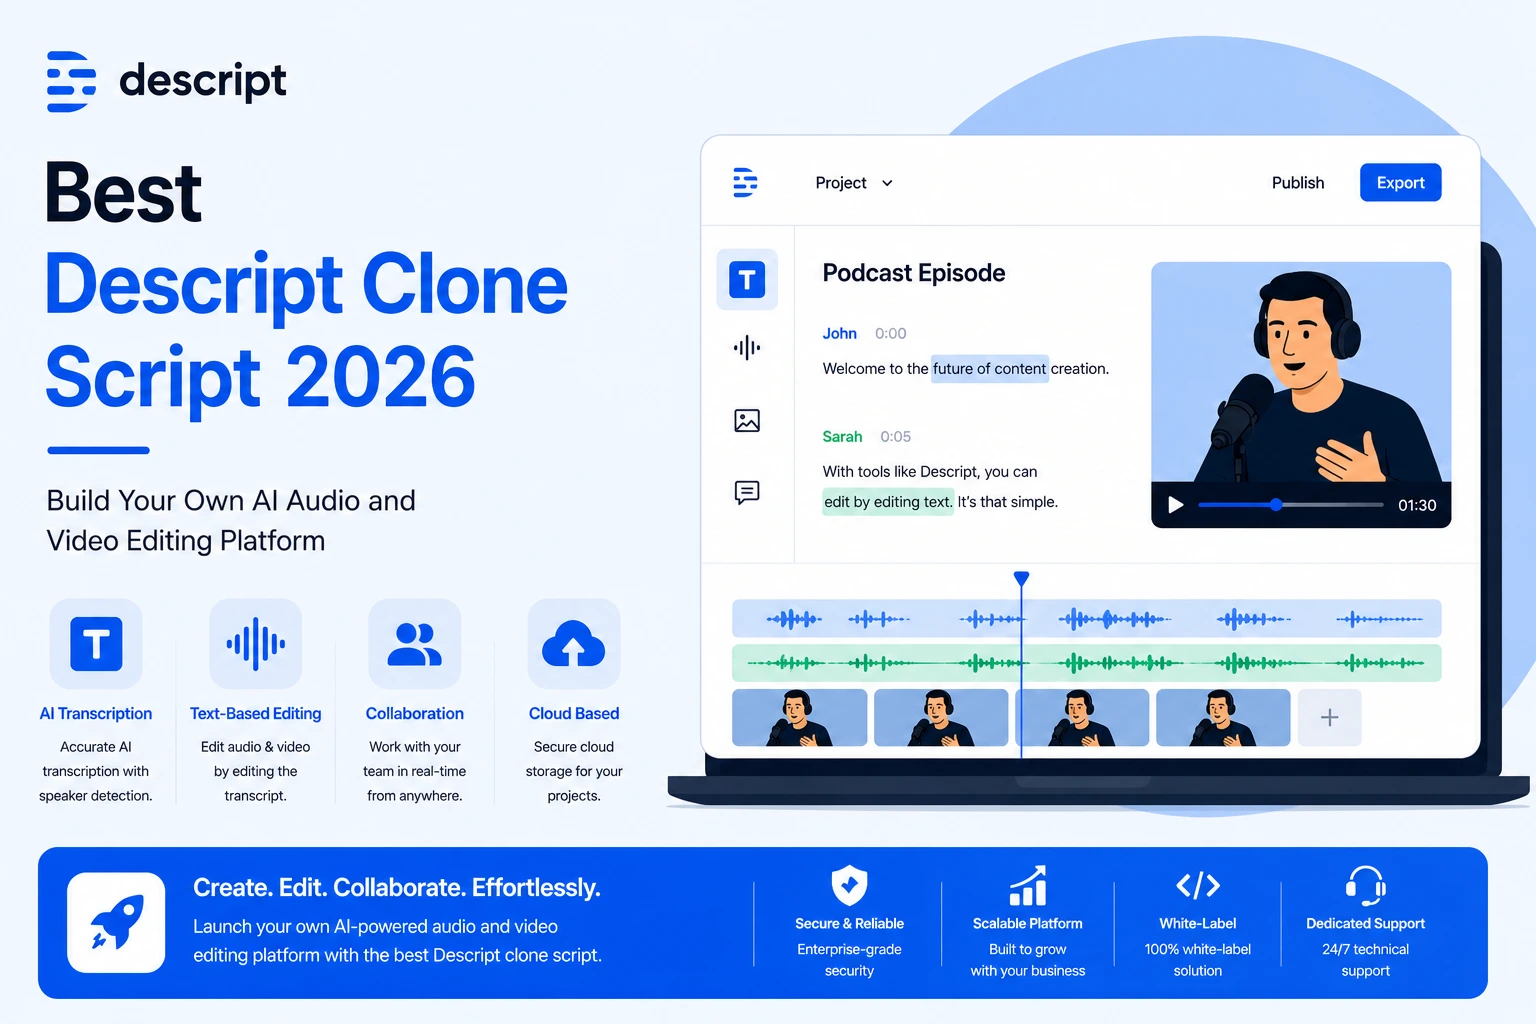Open the Project dropdown menu
This screenshot has height=1024, width=1536.
coord(854,183)
